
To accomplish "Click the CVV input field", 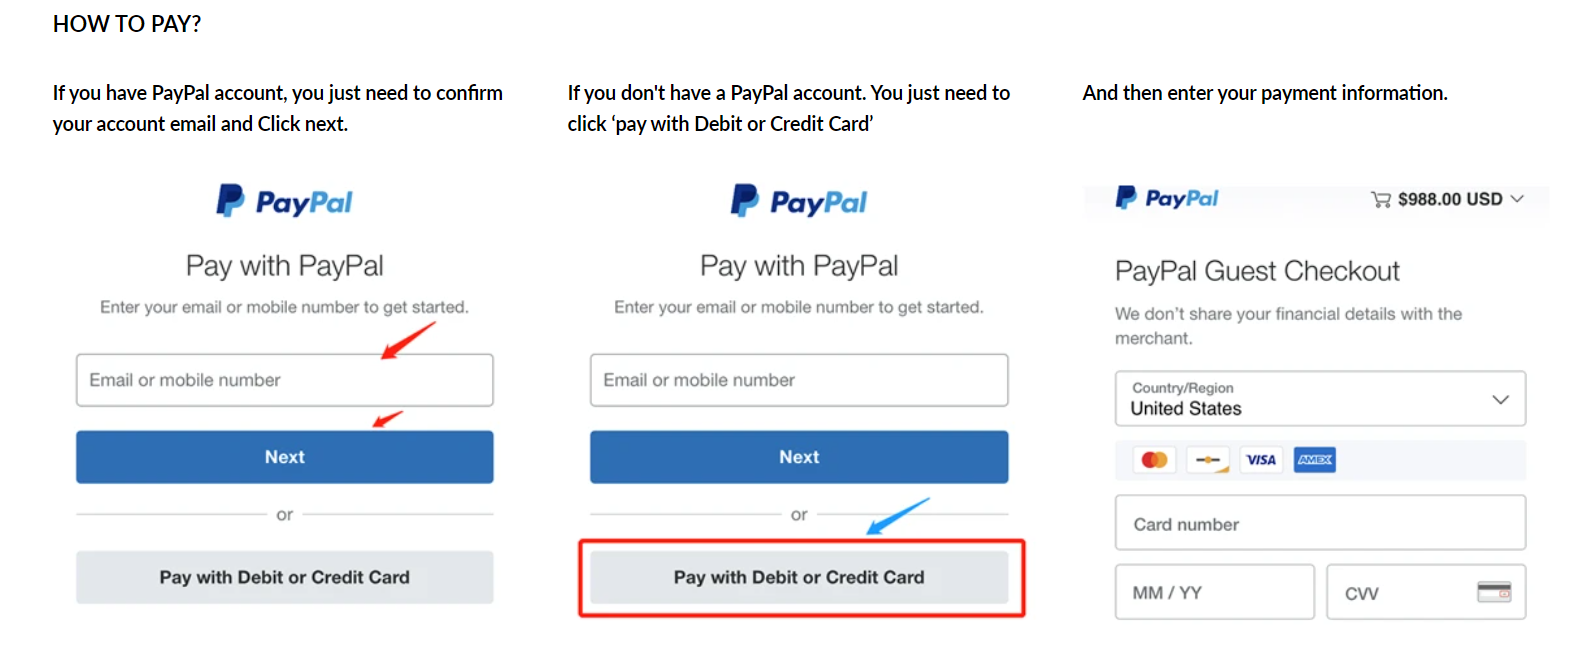I will coord(1410,592).
